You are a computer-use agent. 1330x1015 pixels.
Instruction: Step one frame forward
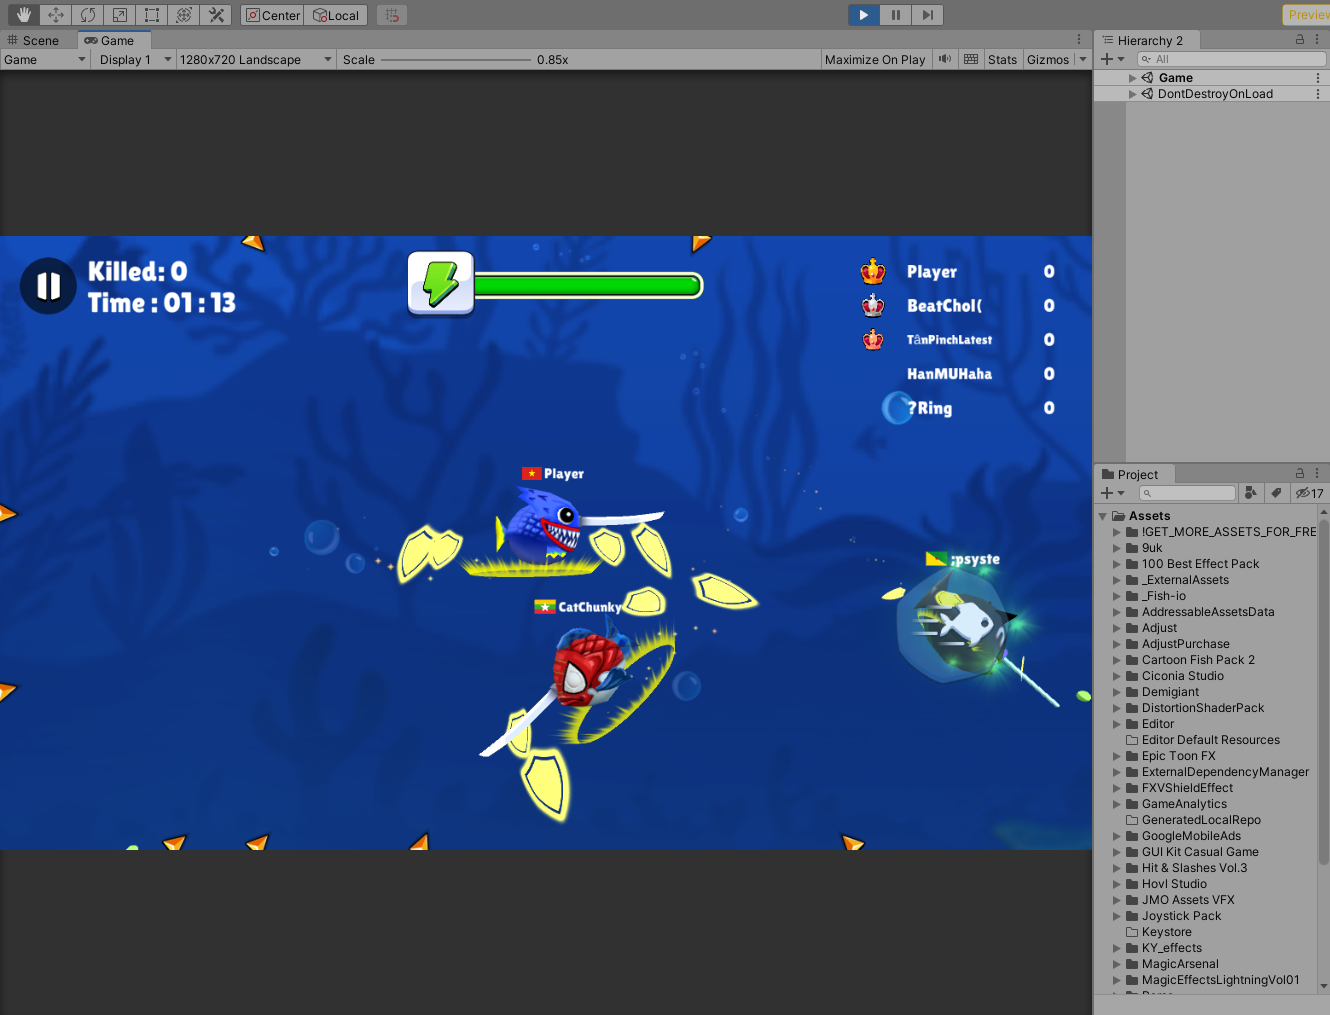pyautogui.click(x=928, y=15)
